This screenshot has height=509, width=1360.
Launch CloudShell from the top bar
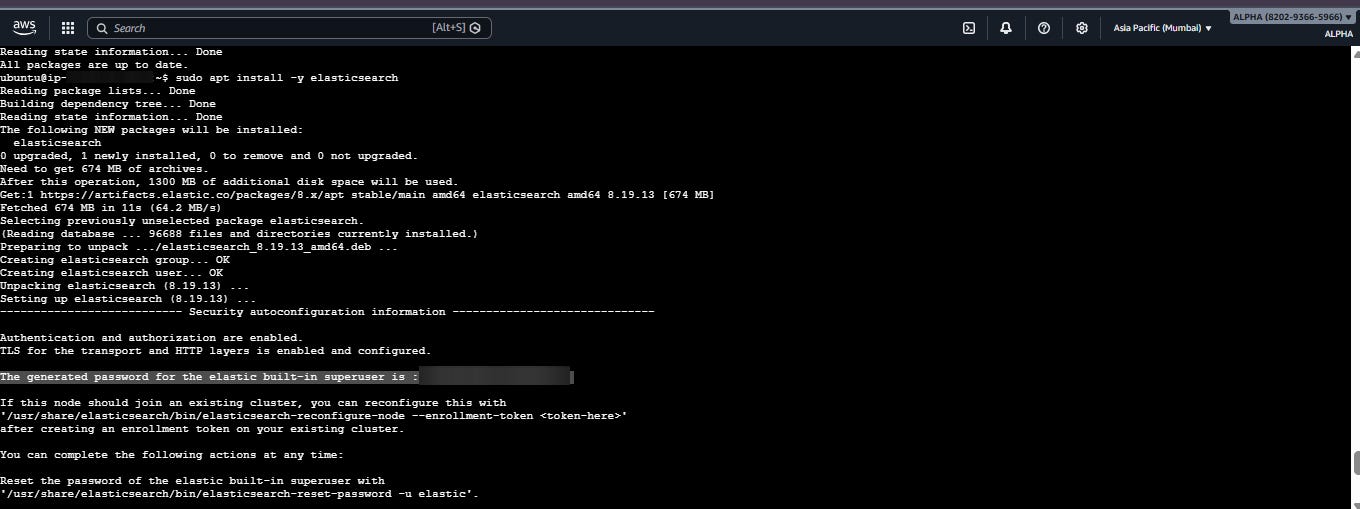pyautogui.click(x=969, y=28)
